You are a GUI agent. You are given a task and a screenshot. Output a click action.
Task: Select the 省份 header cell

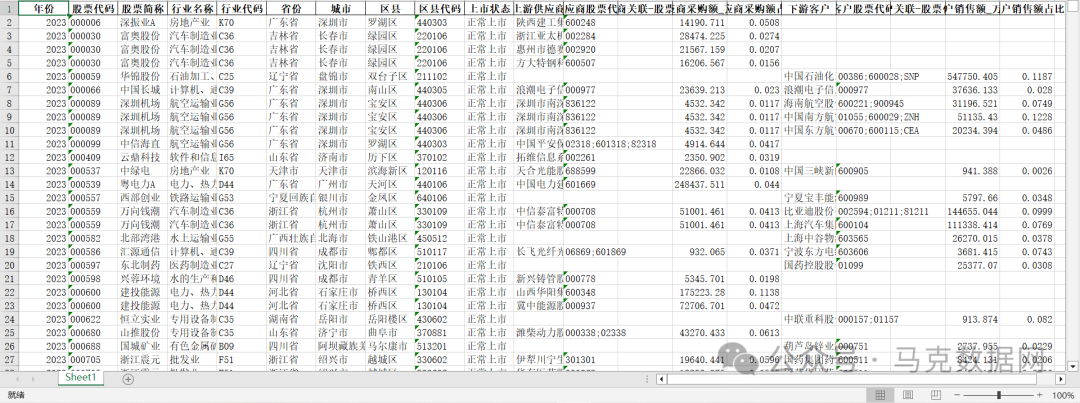[291, 10]
